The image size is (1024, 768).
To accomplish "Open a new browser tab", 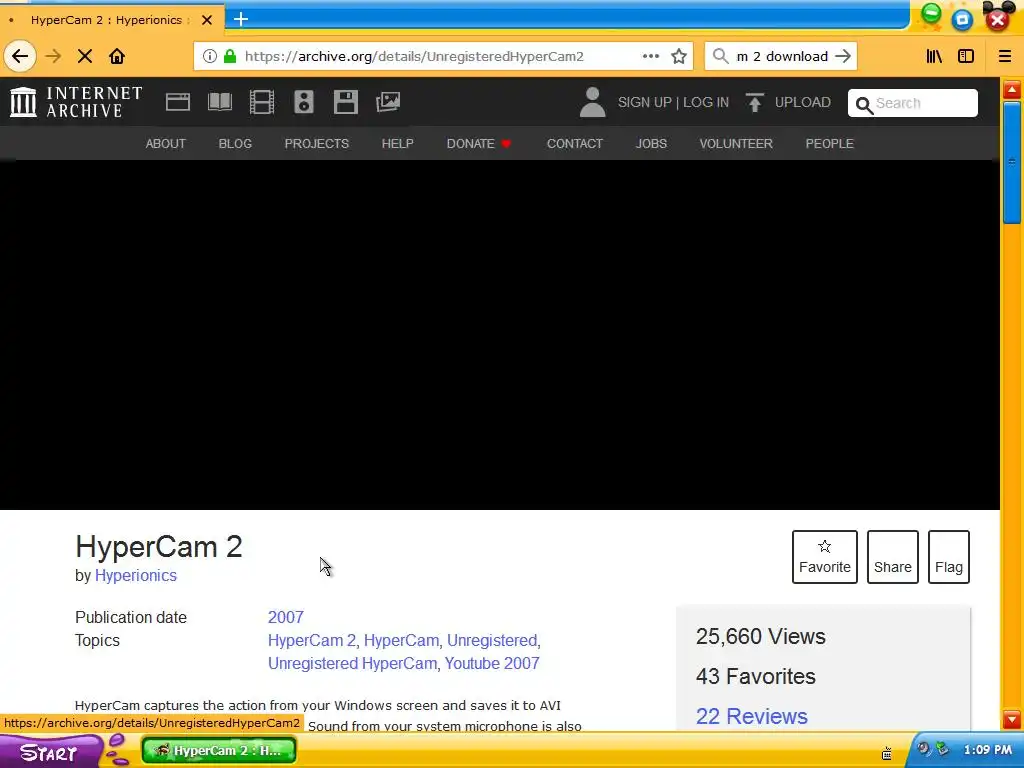I will [241, 20].
